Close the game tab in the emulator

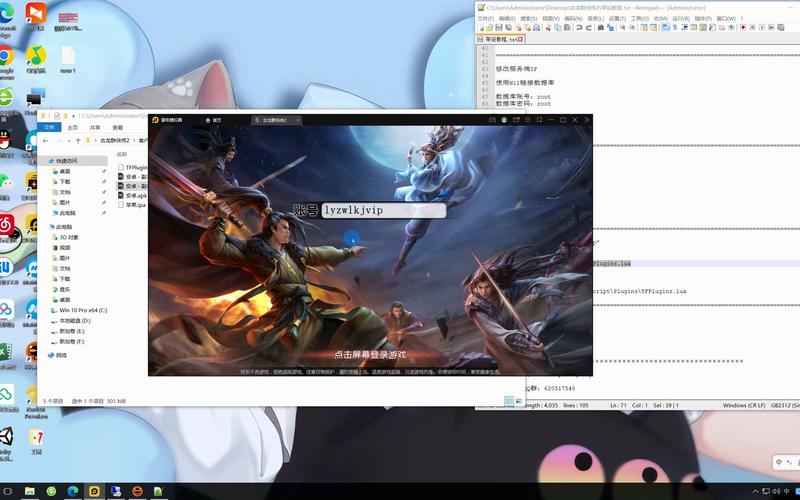tap(297, 120)
